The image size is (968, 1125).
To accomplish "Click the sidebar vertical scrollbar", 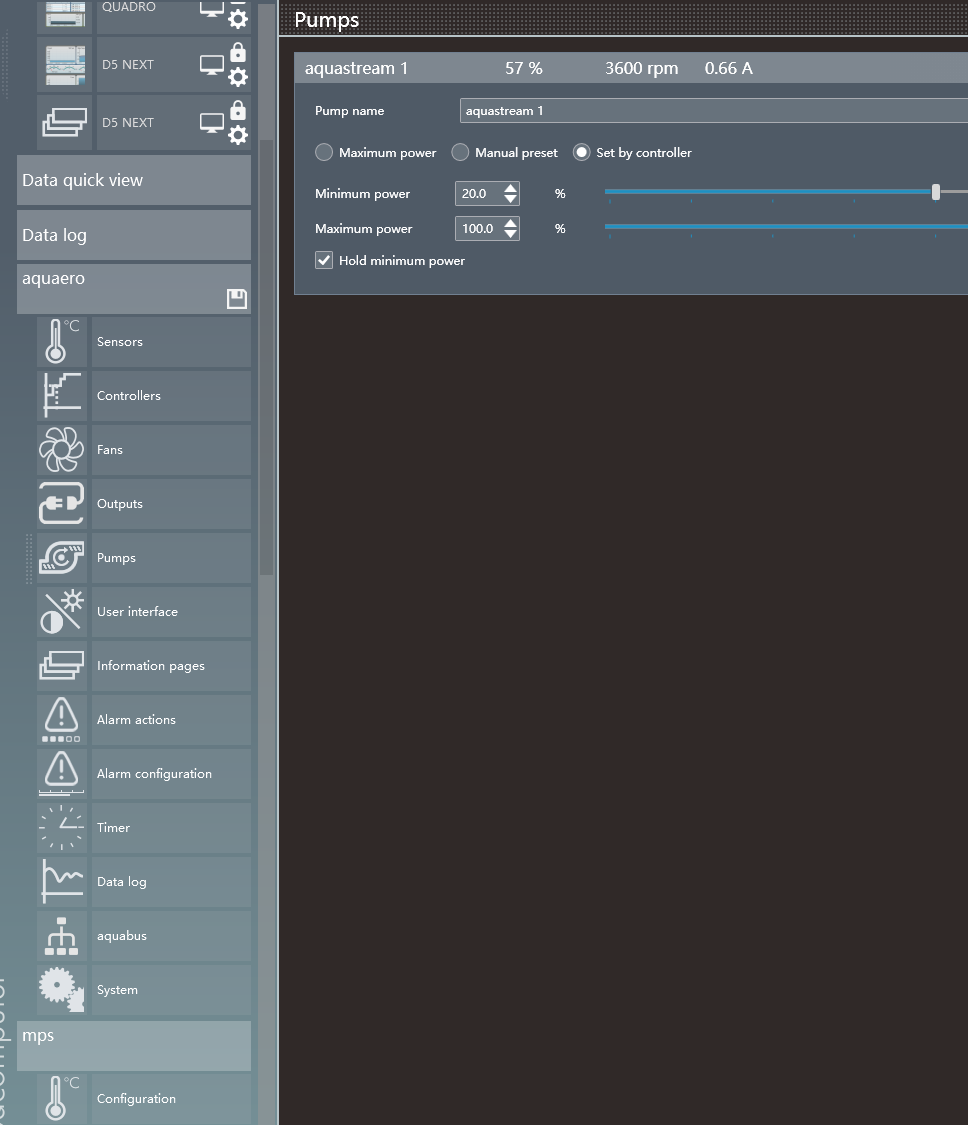I will (x=266, y=357).
